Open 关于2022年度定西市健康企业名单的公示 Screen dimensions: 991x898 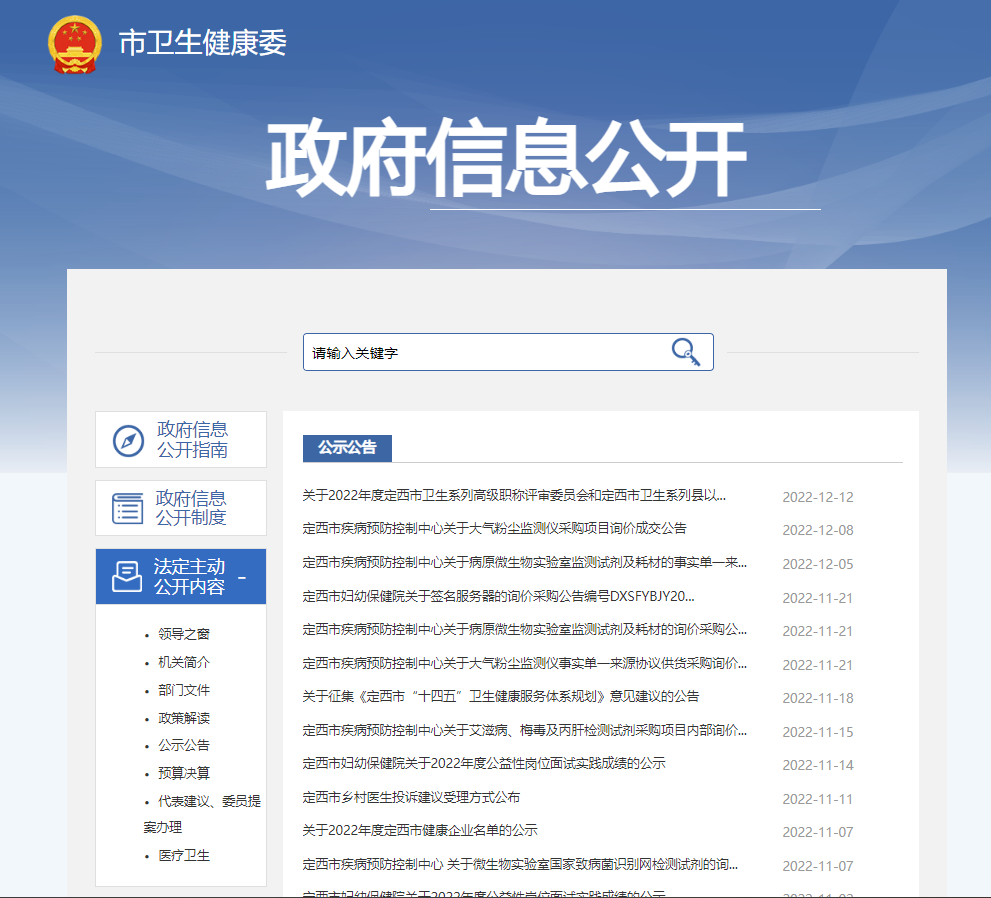point(420,830)
